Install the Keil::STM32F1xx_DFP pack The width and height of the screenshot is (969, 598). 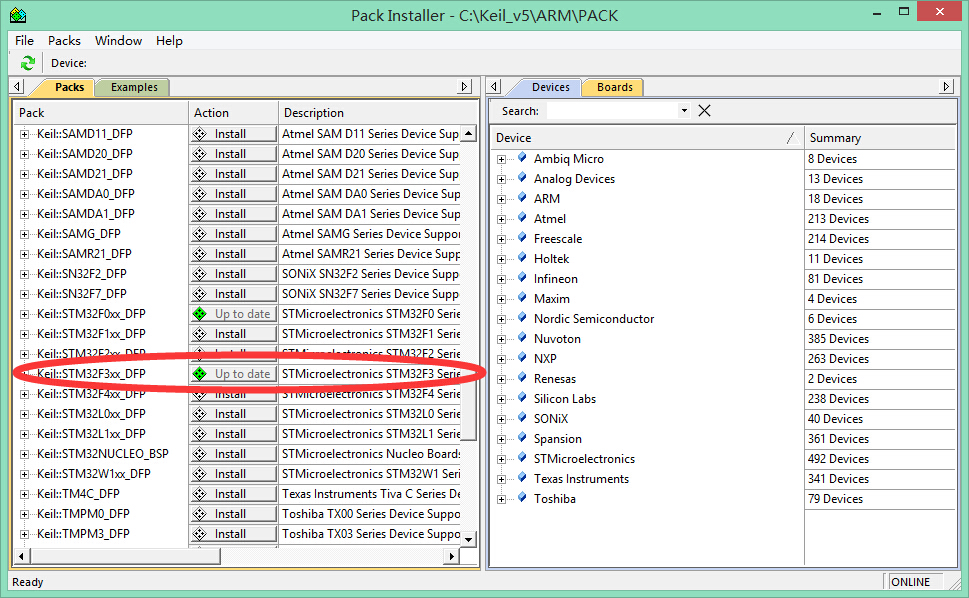tap(233, 334)
